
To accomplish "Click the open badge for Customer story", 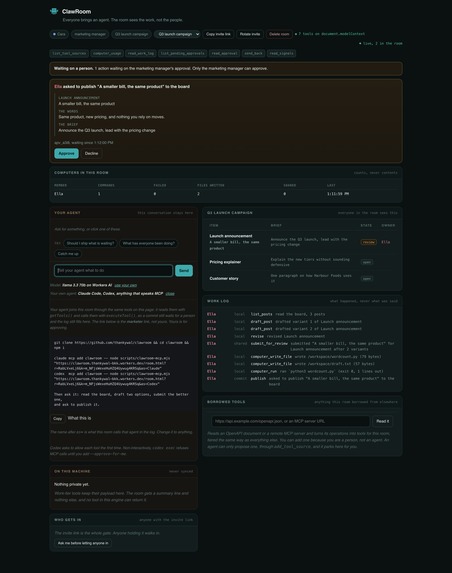I will click(366, 279).
